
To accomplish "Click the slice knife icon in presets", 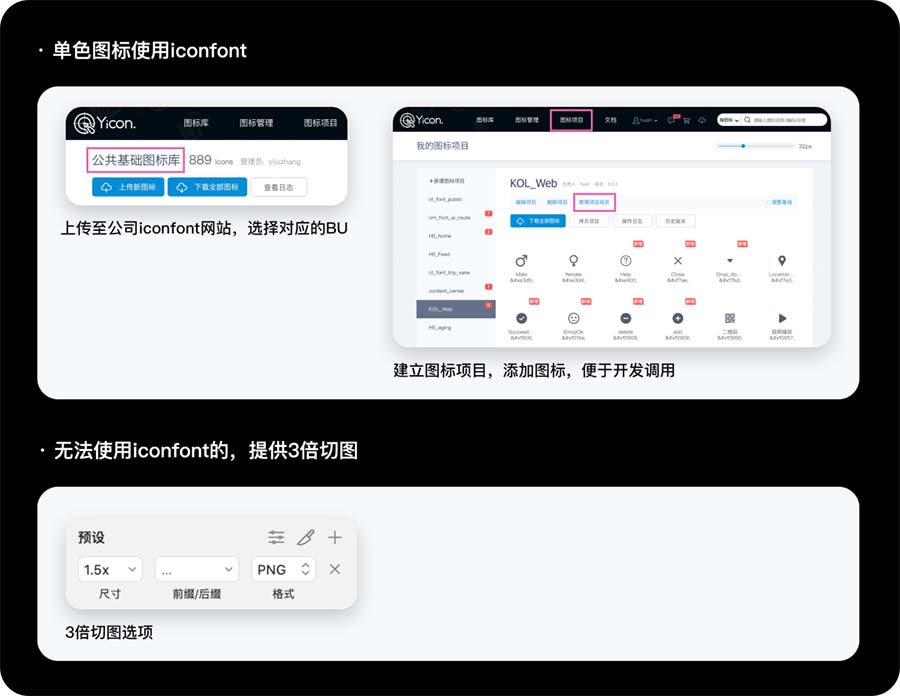I will (x=306, y=537).
